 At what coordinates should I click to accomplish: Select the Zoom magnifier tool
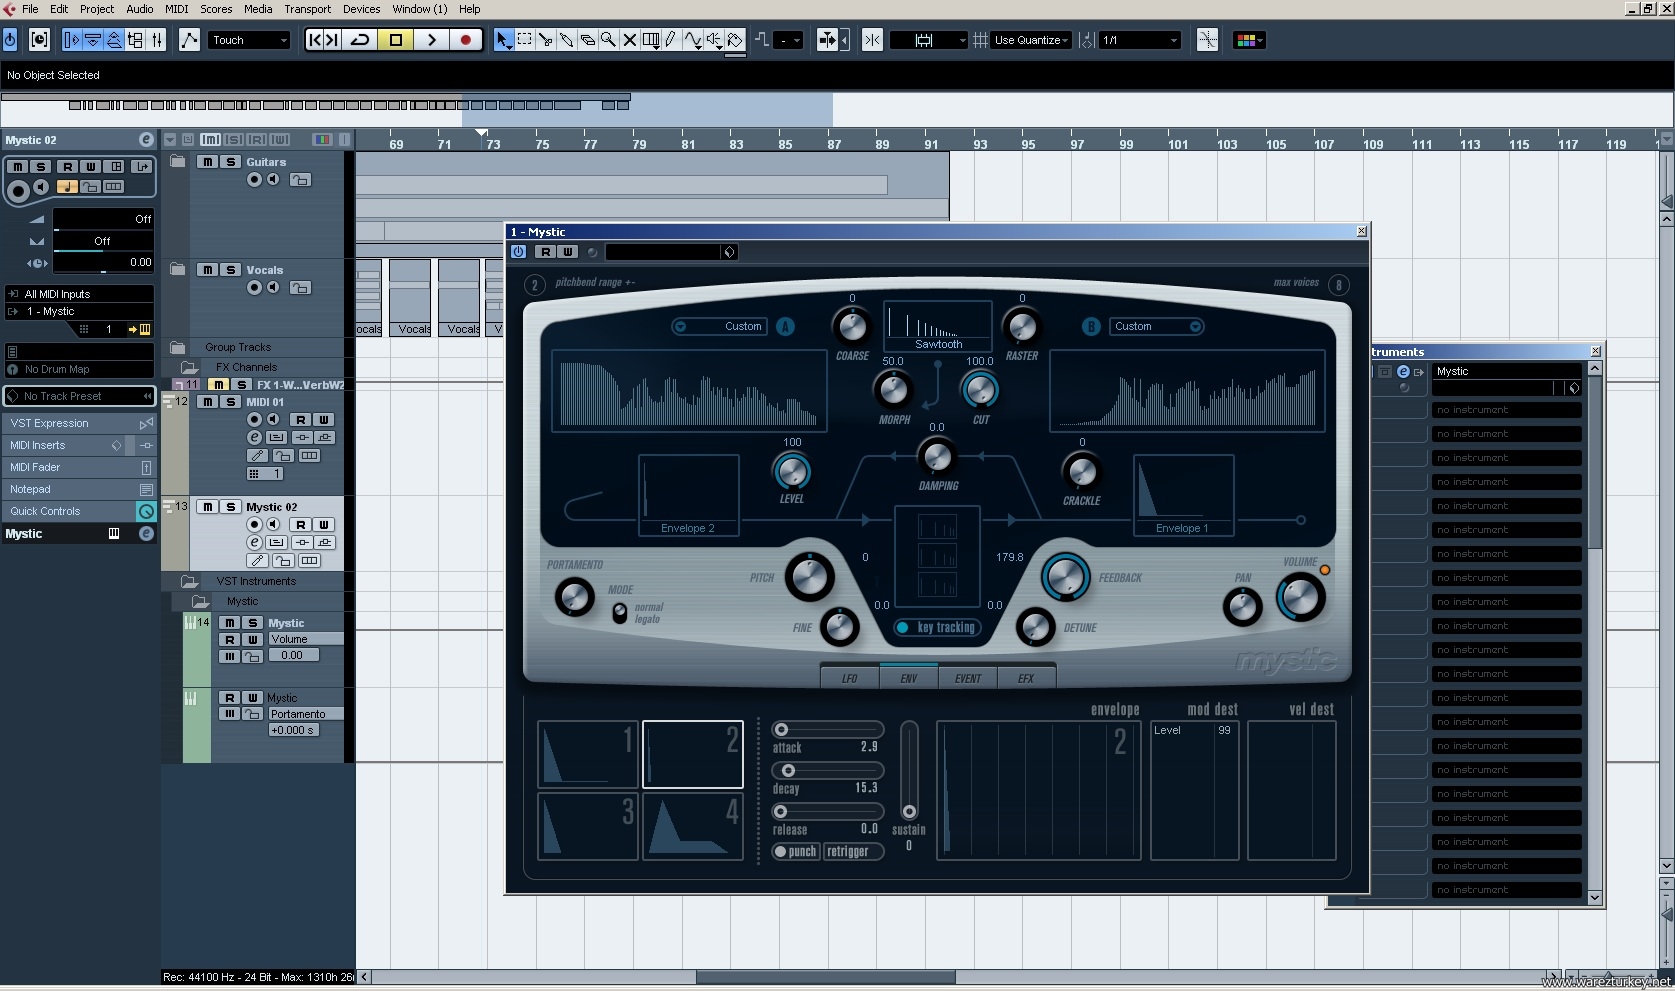pos(608,40)
